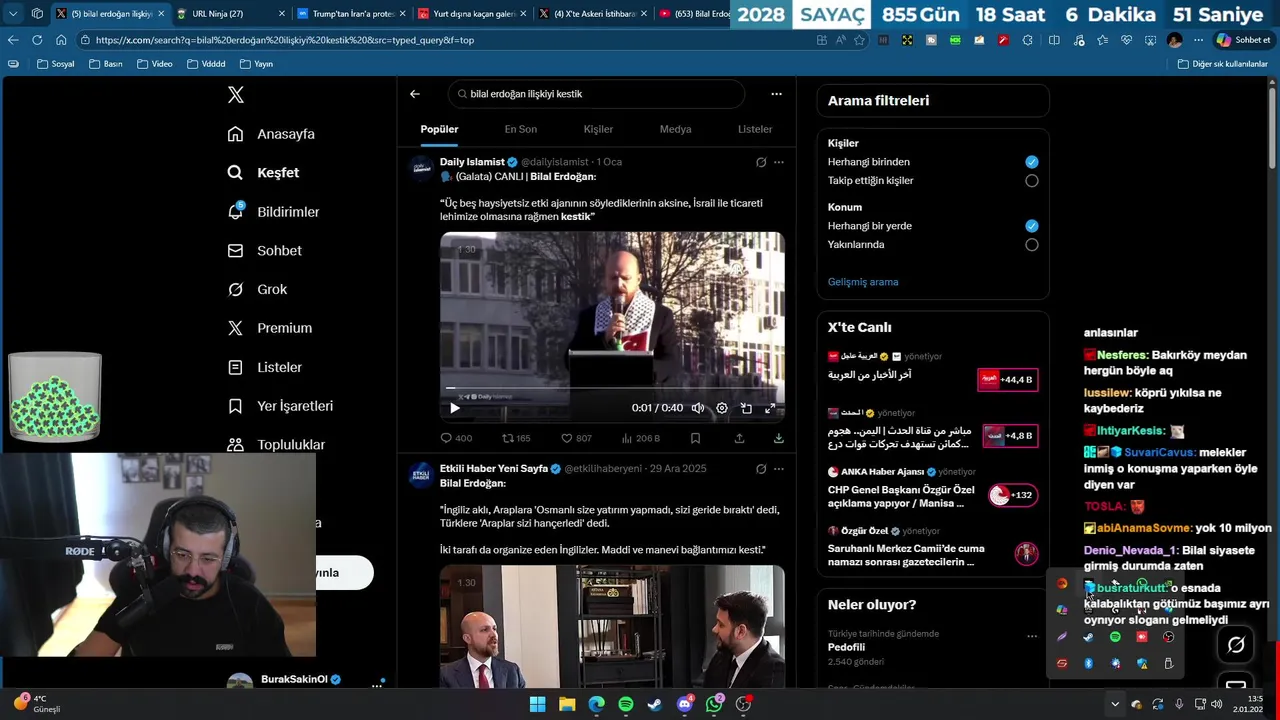Open Pedofili trending topic
Viewport: 1280px width, 720px height.
click(846, 648)
